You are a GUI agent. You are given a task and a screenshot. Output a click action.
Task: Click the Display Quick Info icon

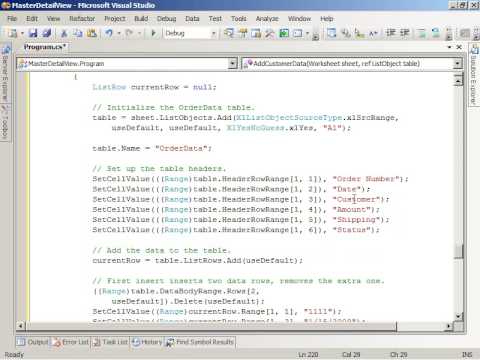pyautogui.click(x=359, y=33)
